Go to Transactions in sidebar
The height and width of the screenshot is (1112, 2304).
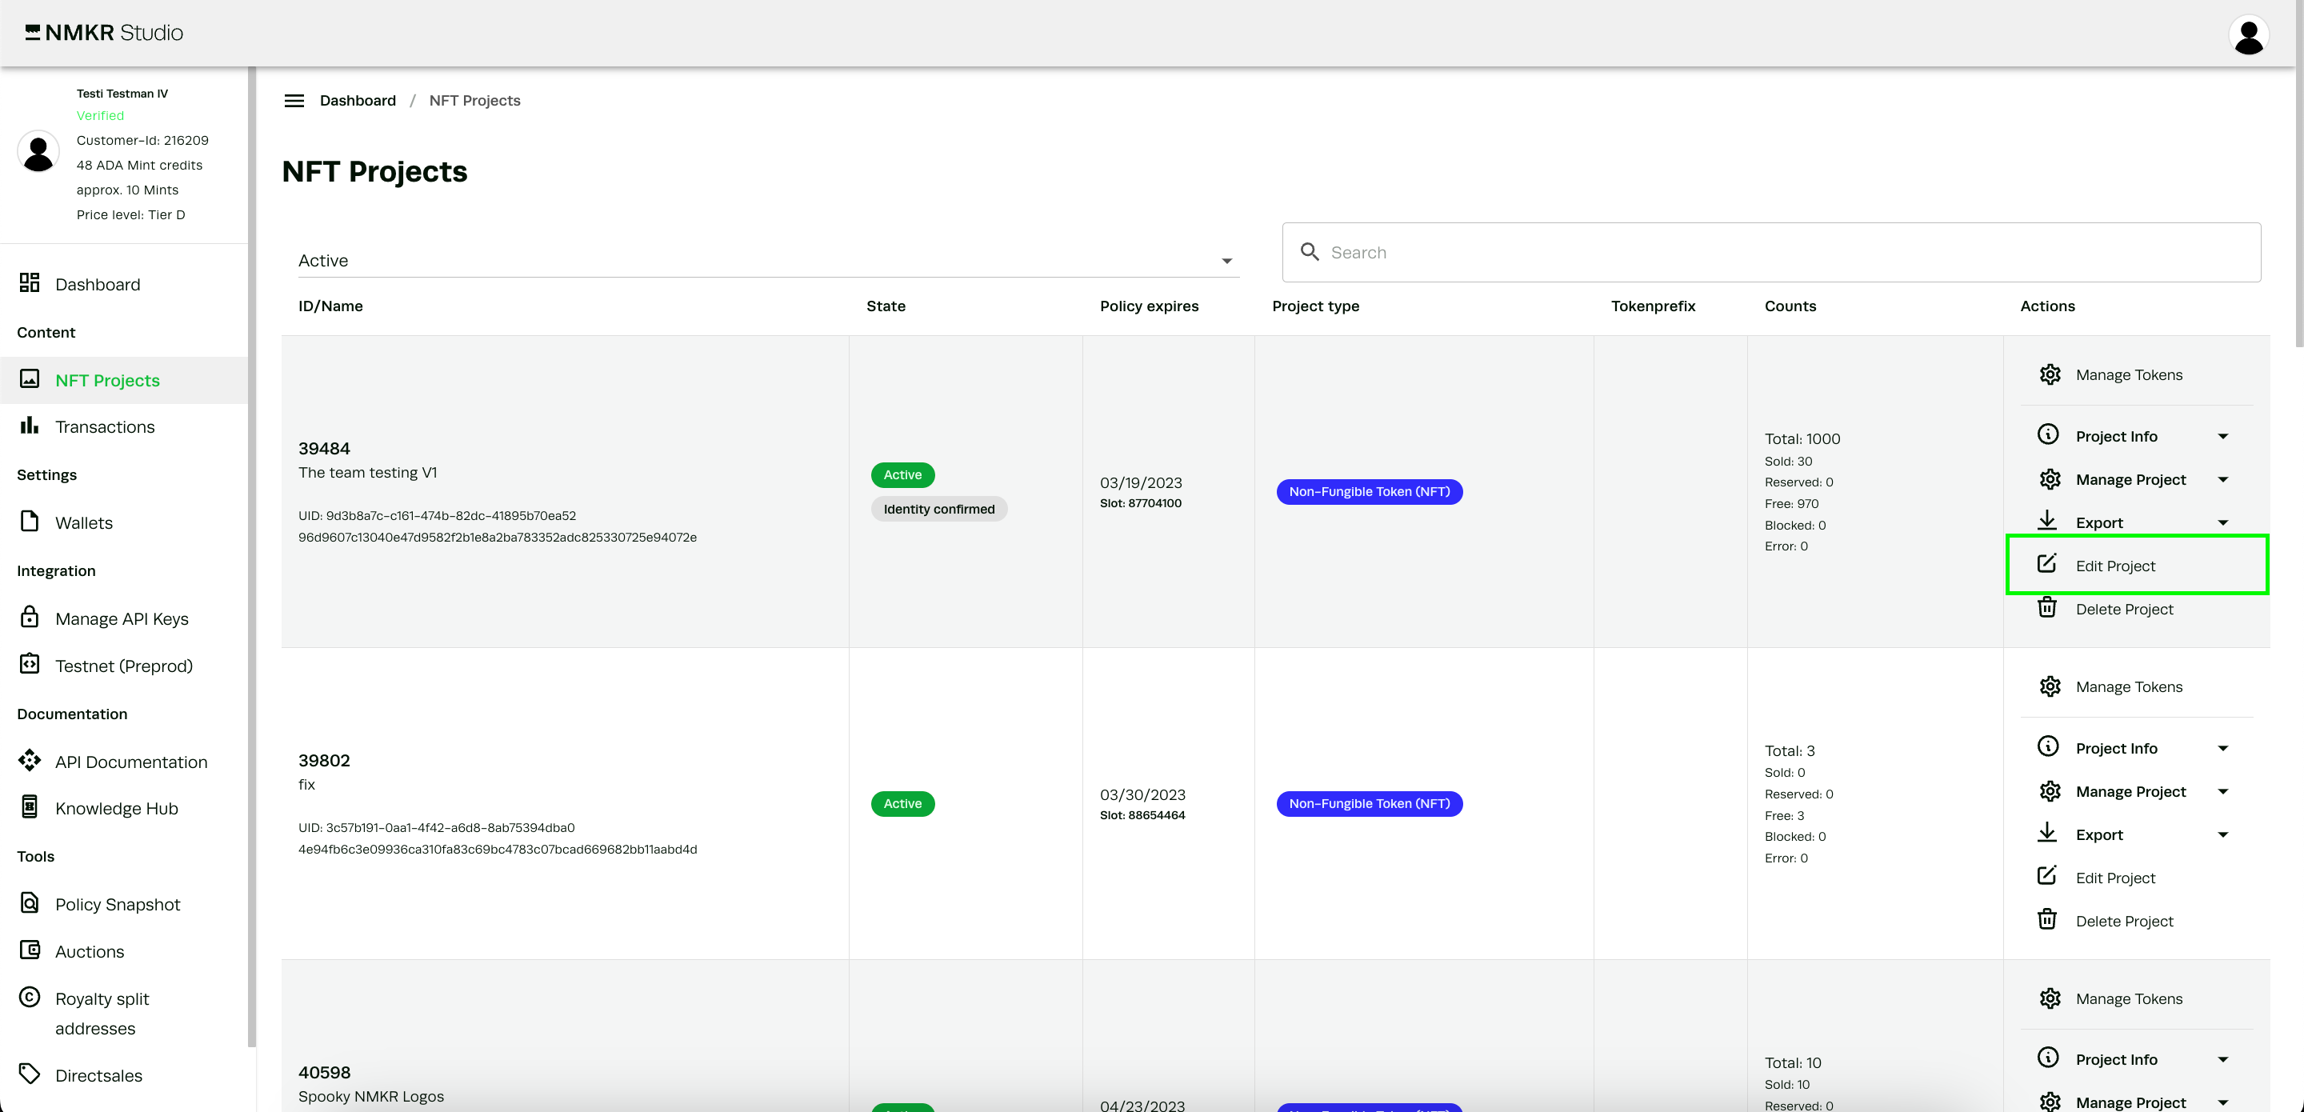coord(104,427)
